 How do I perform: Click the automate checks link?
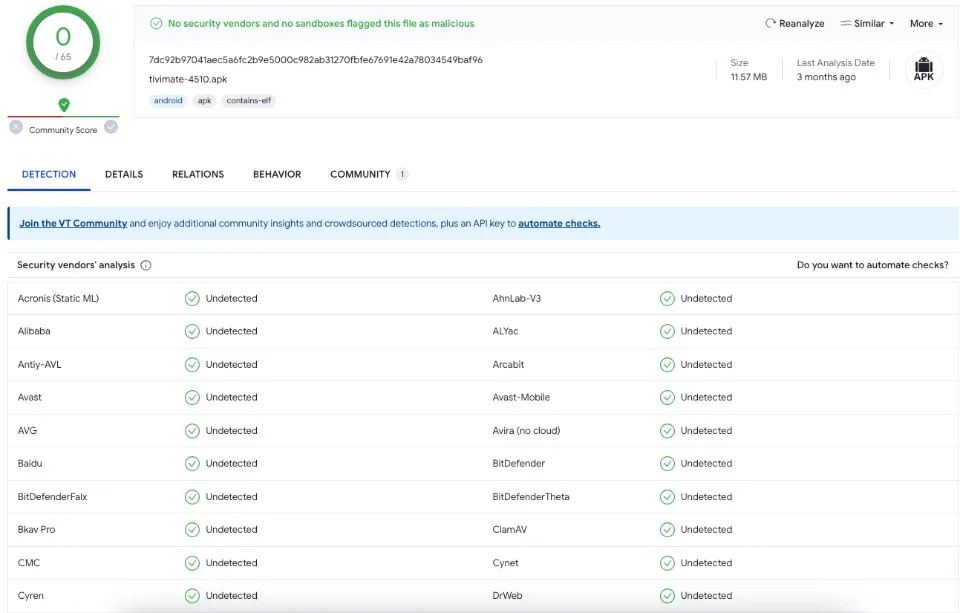point(559,223)
